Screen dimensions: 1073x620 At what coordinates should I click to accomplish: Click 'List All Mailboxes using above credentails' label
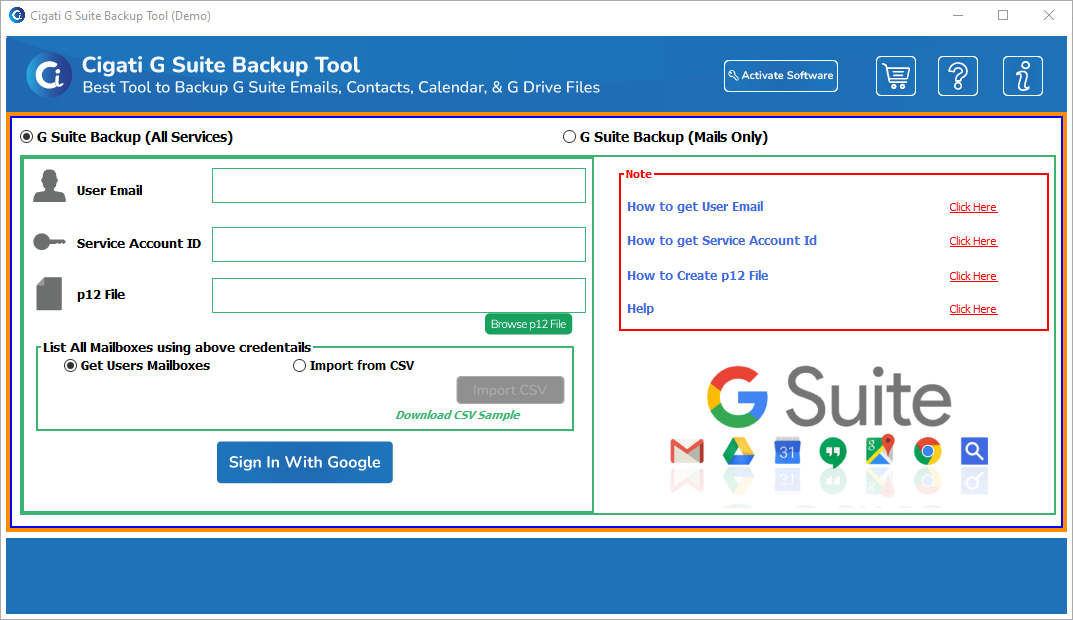coord(177,348)
